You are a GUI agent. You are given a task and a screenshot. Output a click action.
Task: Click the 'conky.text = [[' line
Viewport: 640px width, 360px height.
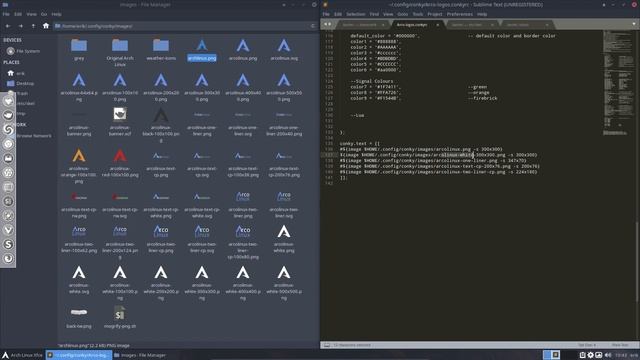coord(360,144)
